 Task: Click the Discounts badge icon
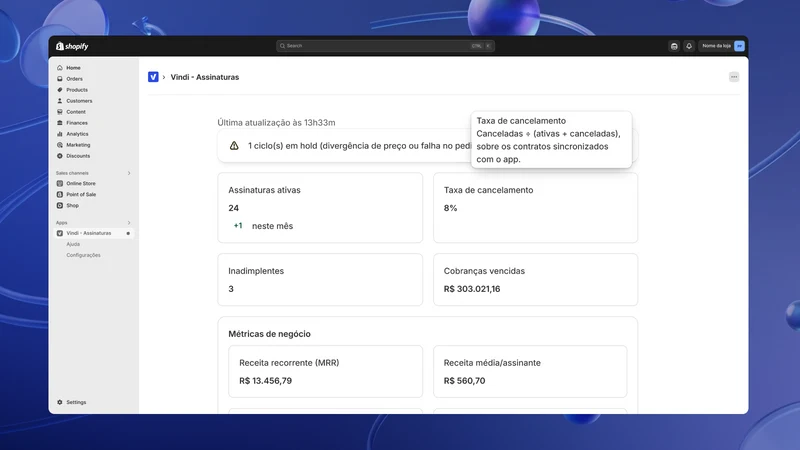60,156
